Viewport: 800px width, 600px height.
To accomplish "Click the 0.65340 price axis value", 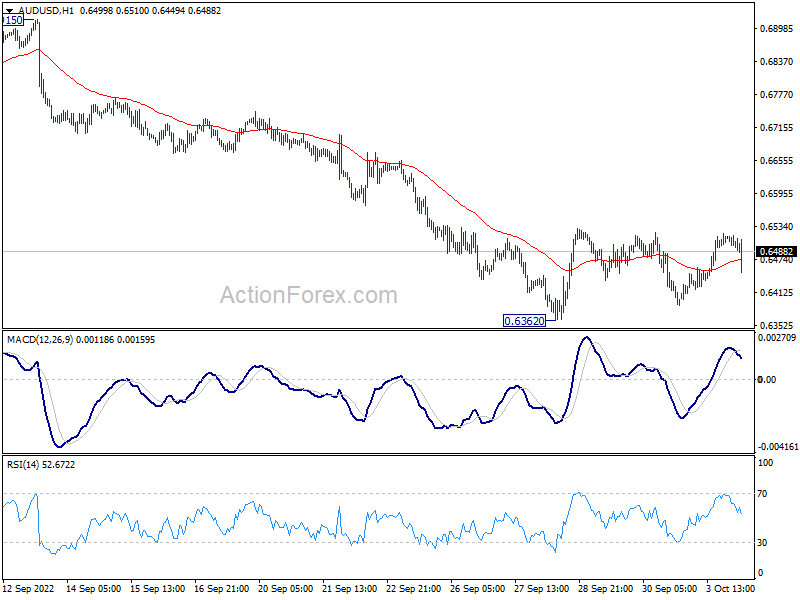I will (x=777, y=227).
